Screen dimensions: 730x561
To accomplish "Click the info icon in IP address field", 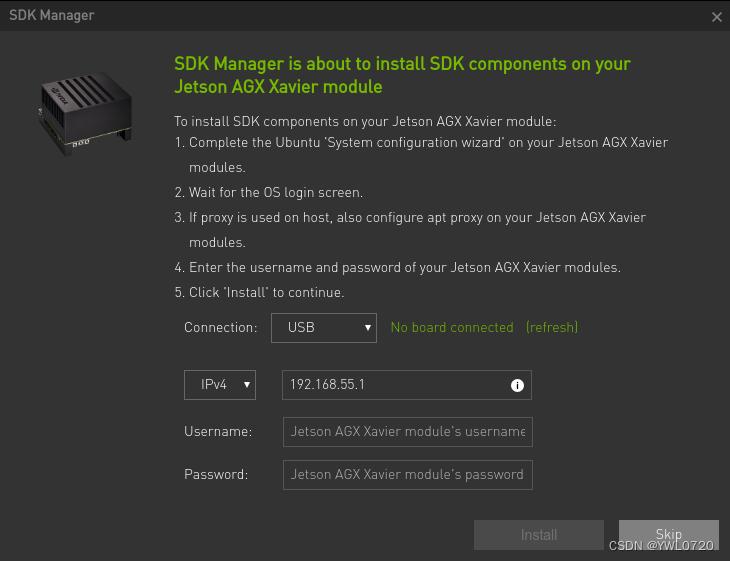I will (x=517, y=385).
